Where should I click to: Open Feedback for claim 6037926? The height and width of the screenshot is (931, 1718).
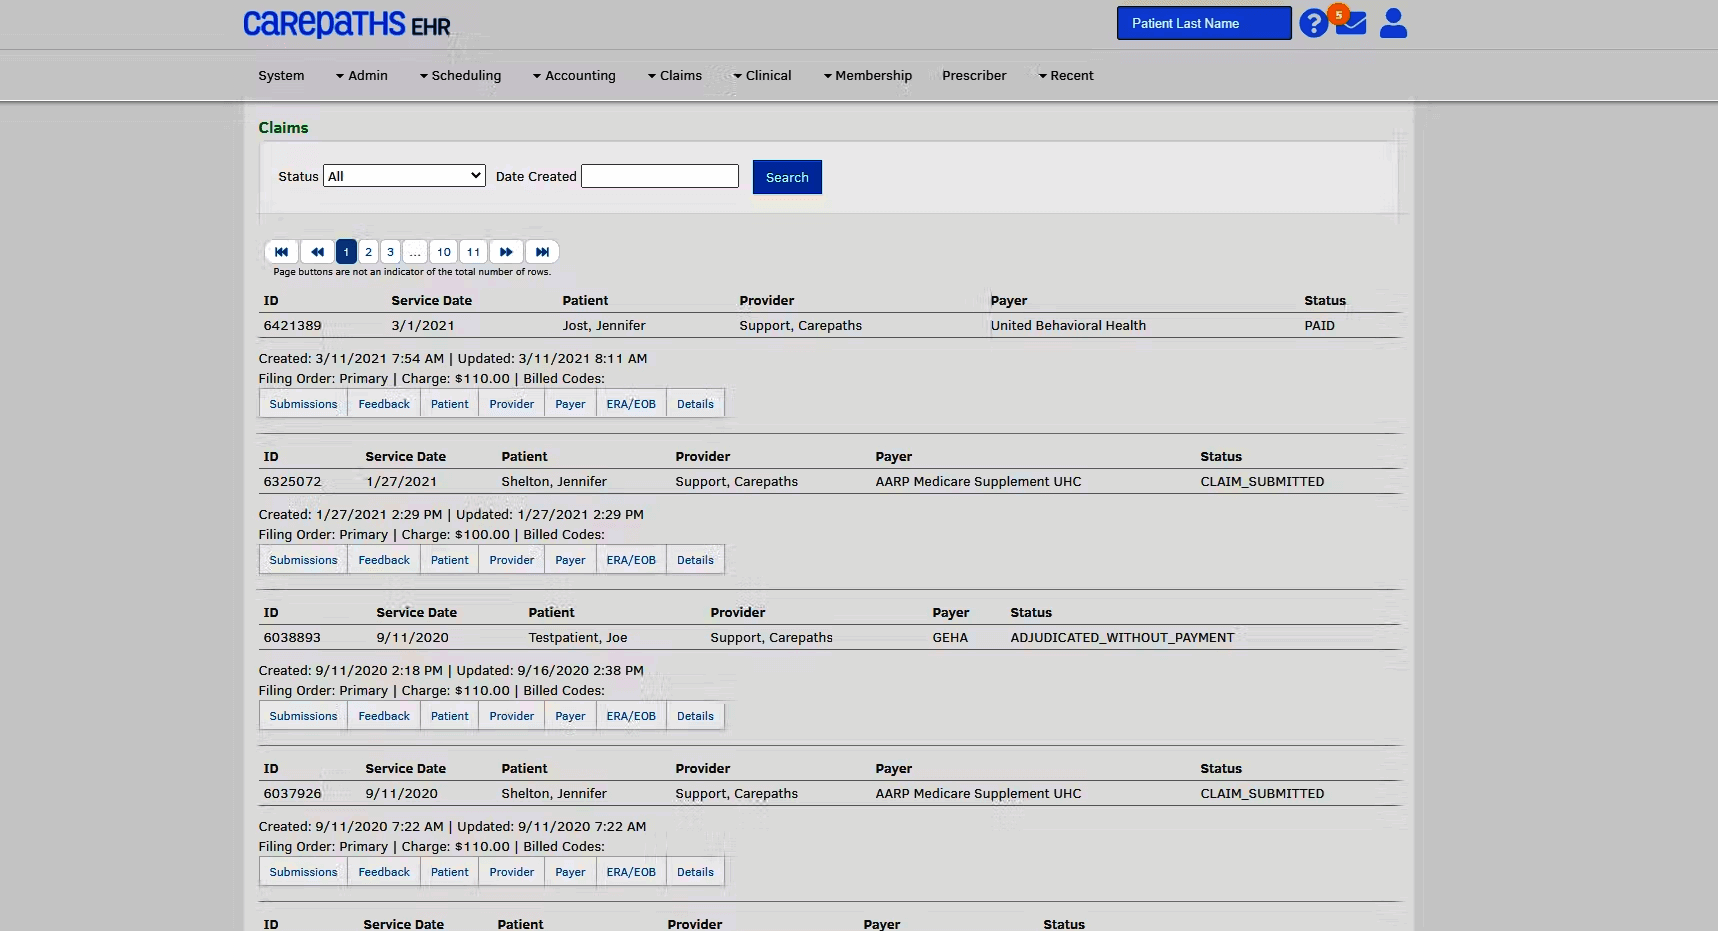[x=383, y=871]
